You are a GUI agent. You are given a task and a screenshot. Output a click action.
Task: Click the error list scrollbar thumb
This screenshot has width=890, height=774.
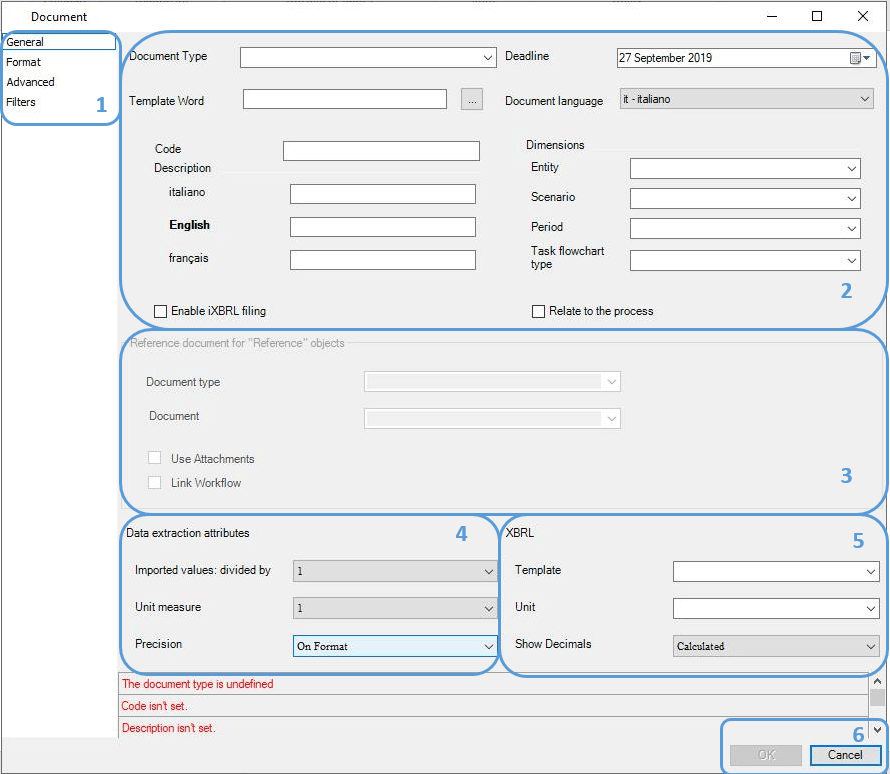point(878,697)
